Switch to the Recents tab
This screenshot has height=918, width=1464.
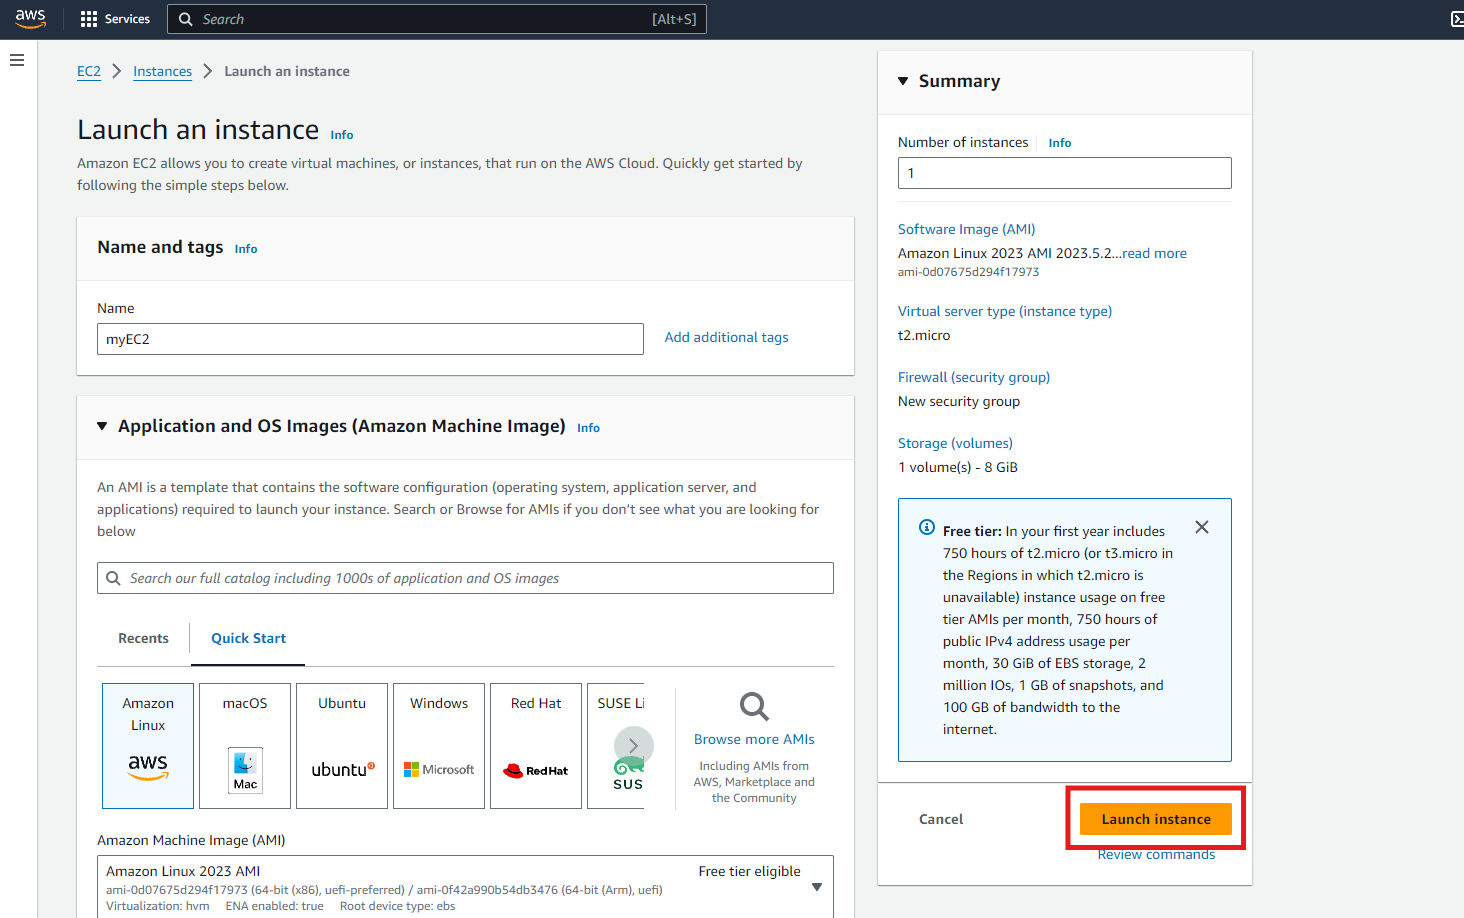pyautogui.click(x=143, y=638)
